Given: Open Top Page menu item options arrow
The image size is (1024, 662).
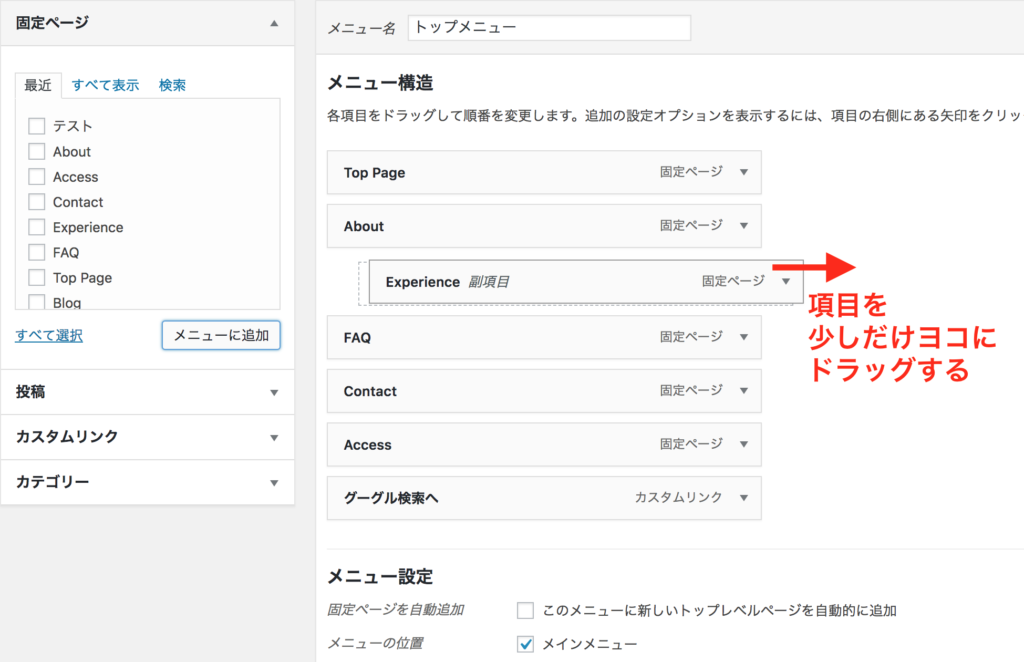Looking at the screenshot, I should pos(743,172).
